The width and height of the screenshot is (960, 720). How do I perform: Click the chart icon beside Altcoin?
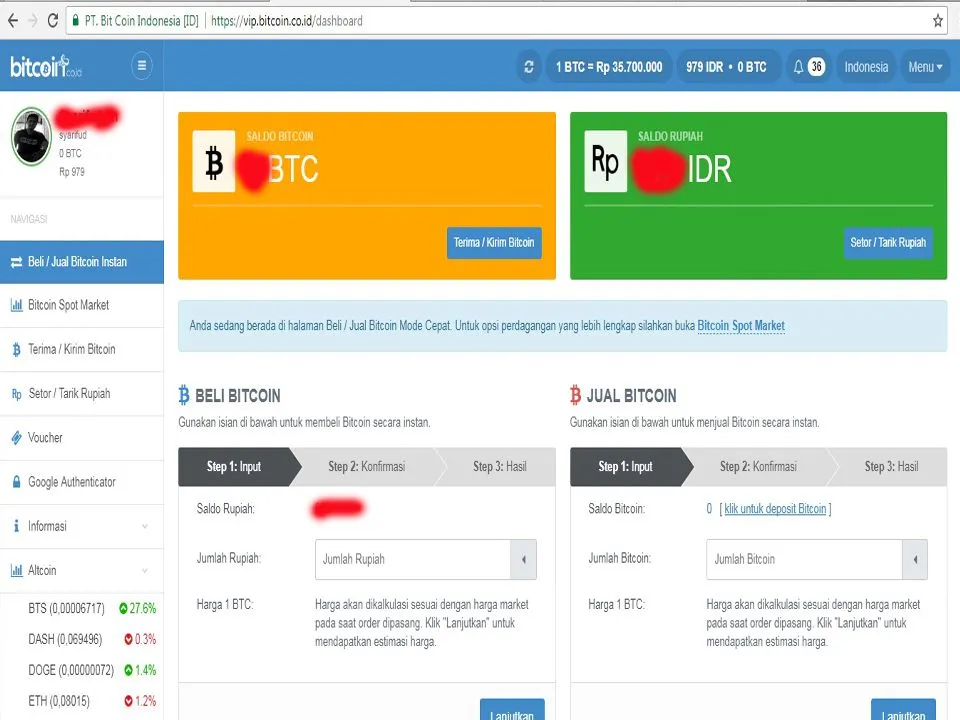pyautogui.click(x=17, y=570)
